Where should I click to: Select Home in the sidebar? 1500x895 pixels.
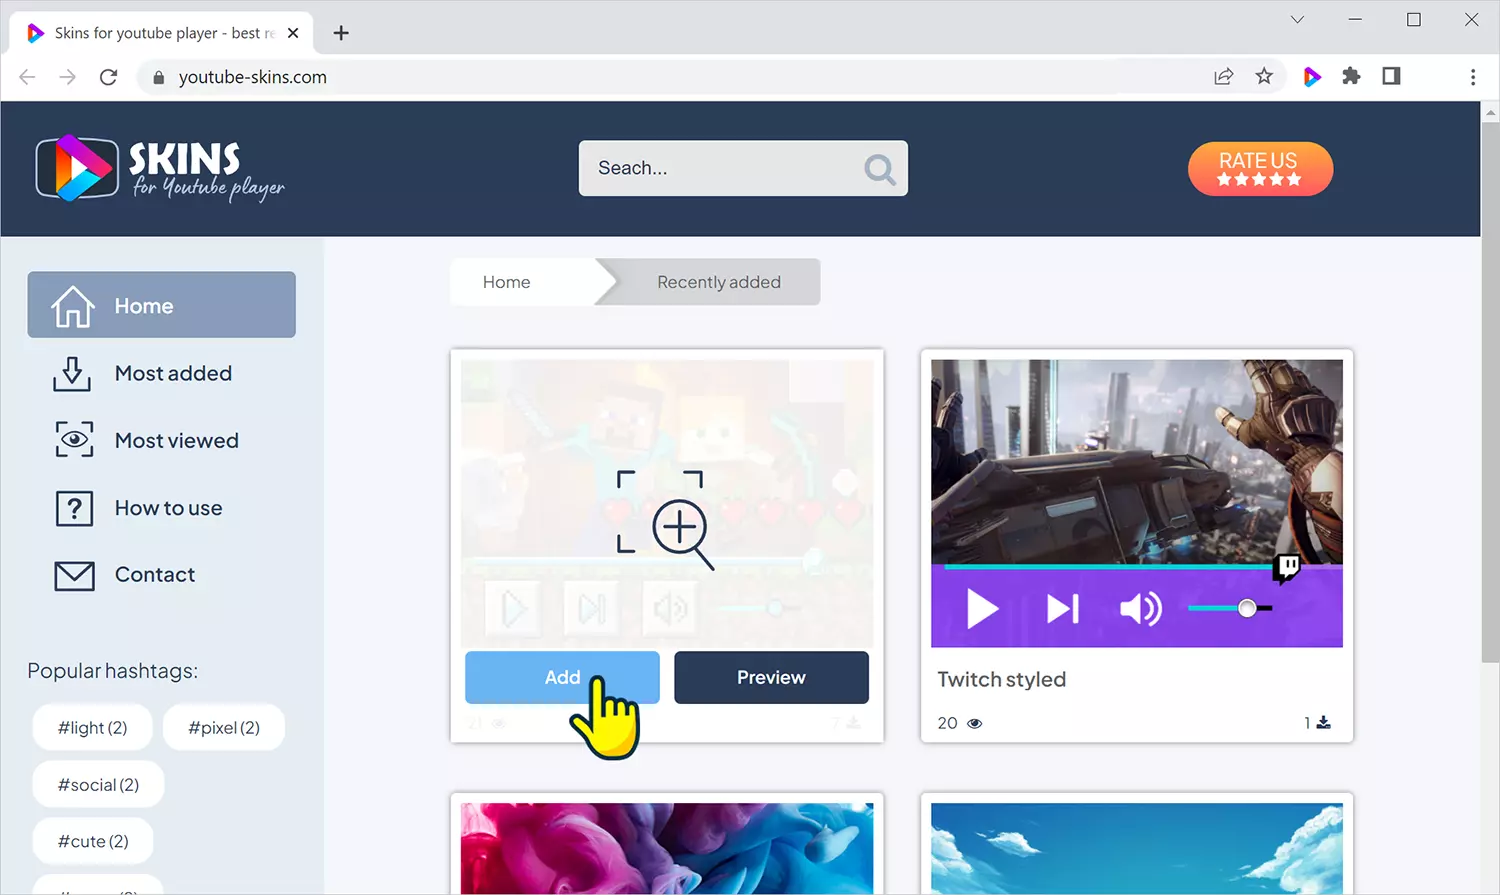[161, 305]
